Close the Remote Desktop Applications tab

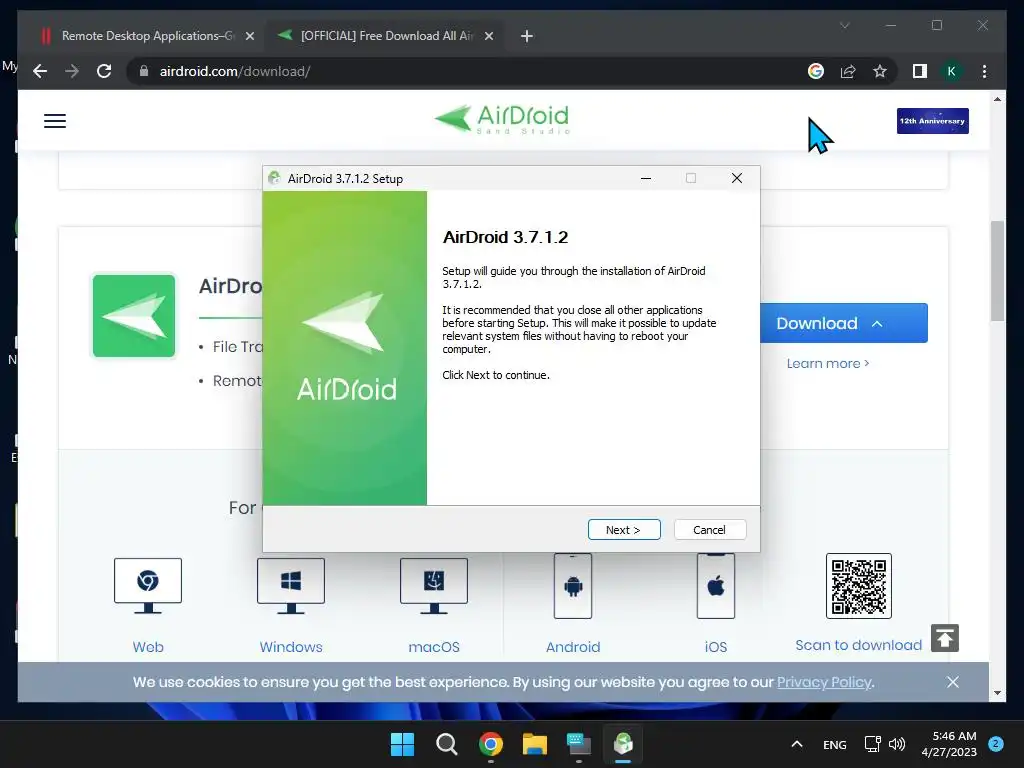[249, 37]
